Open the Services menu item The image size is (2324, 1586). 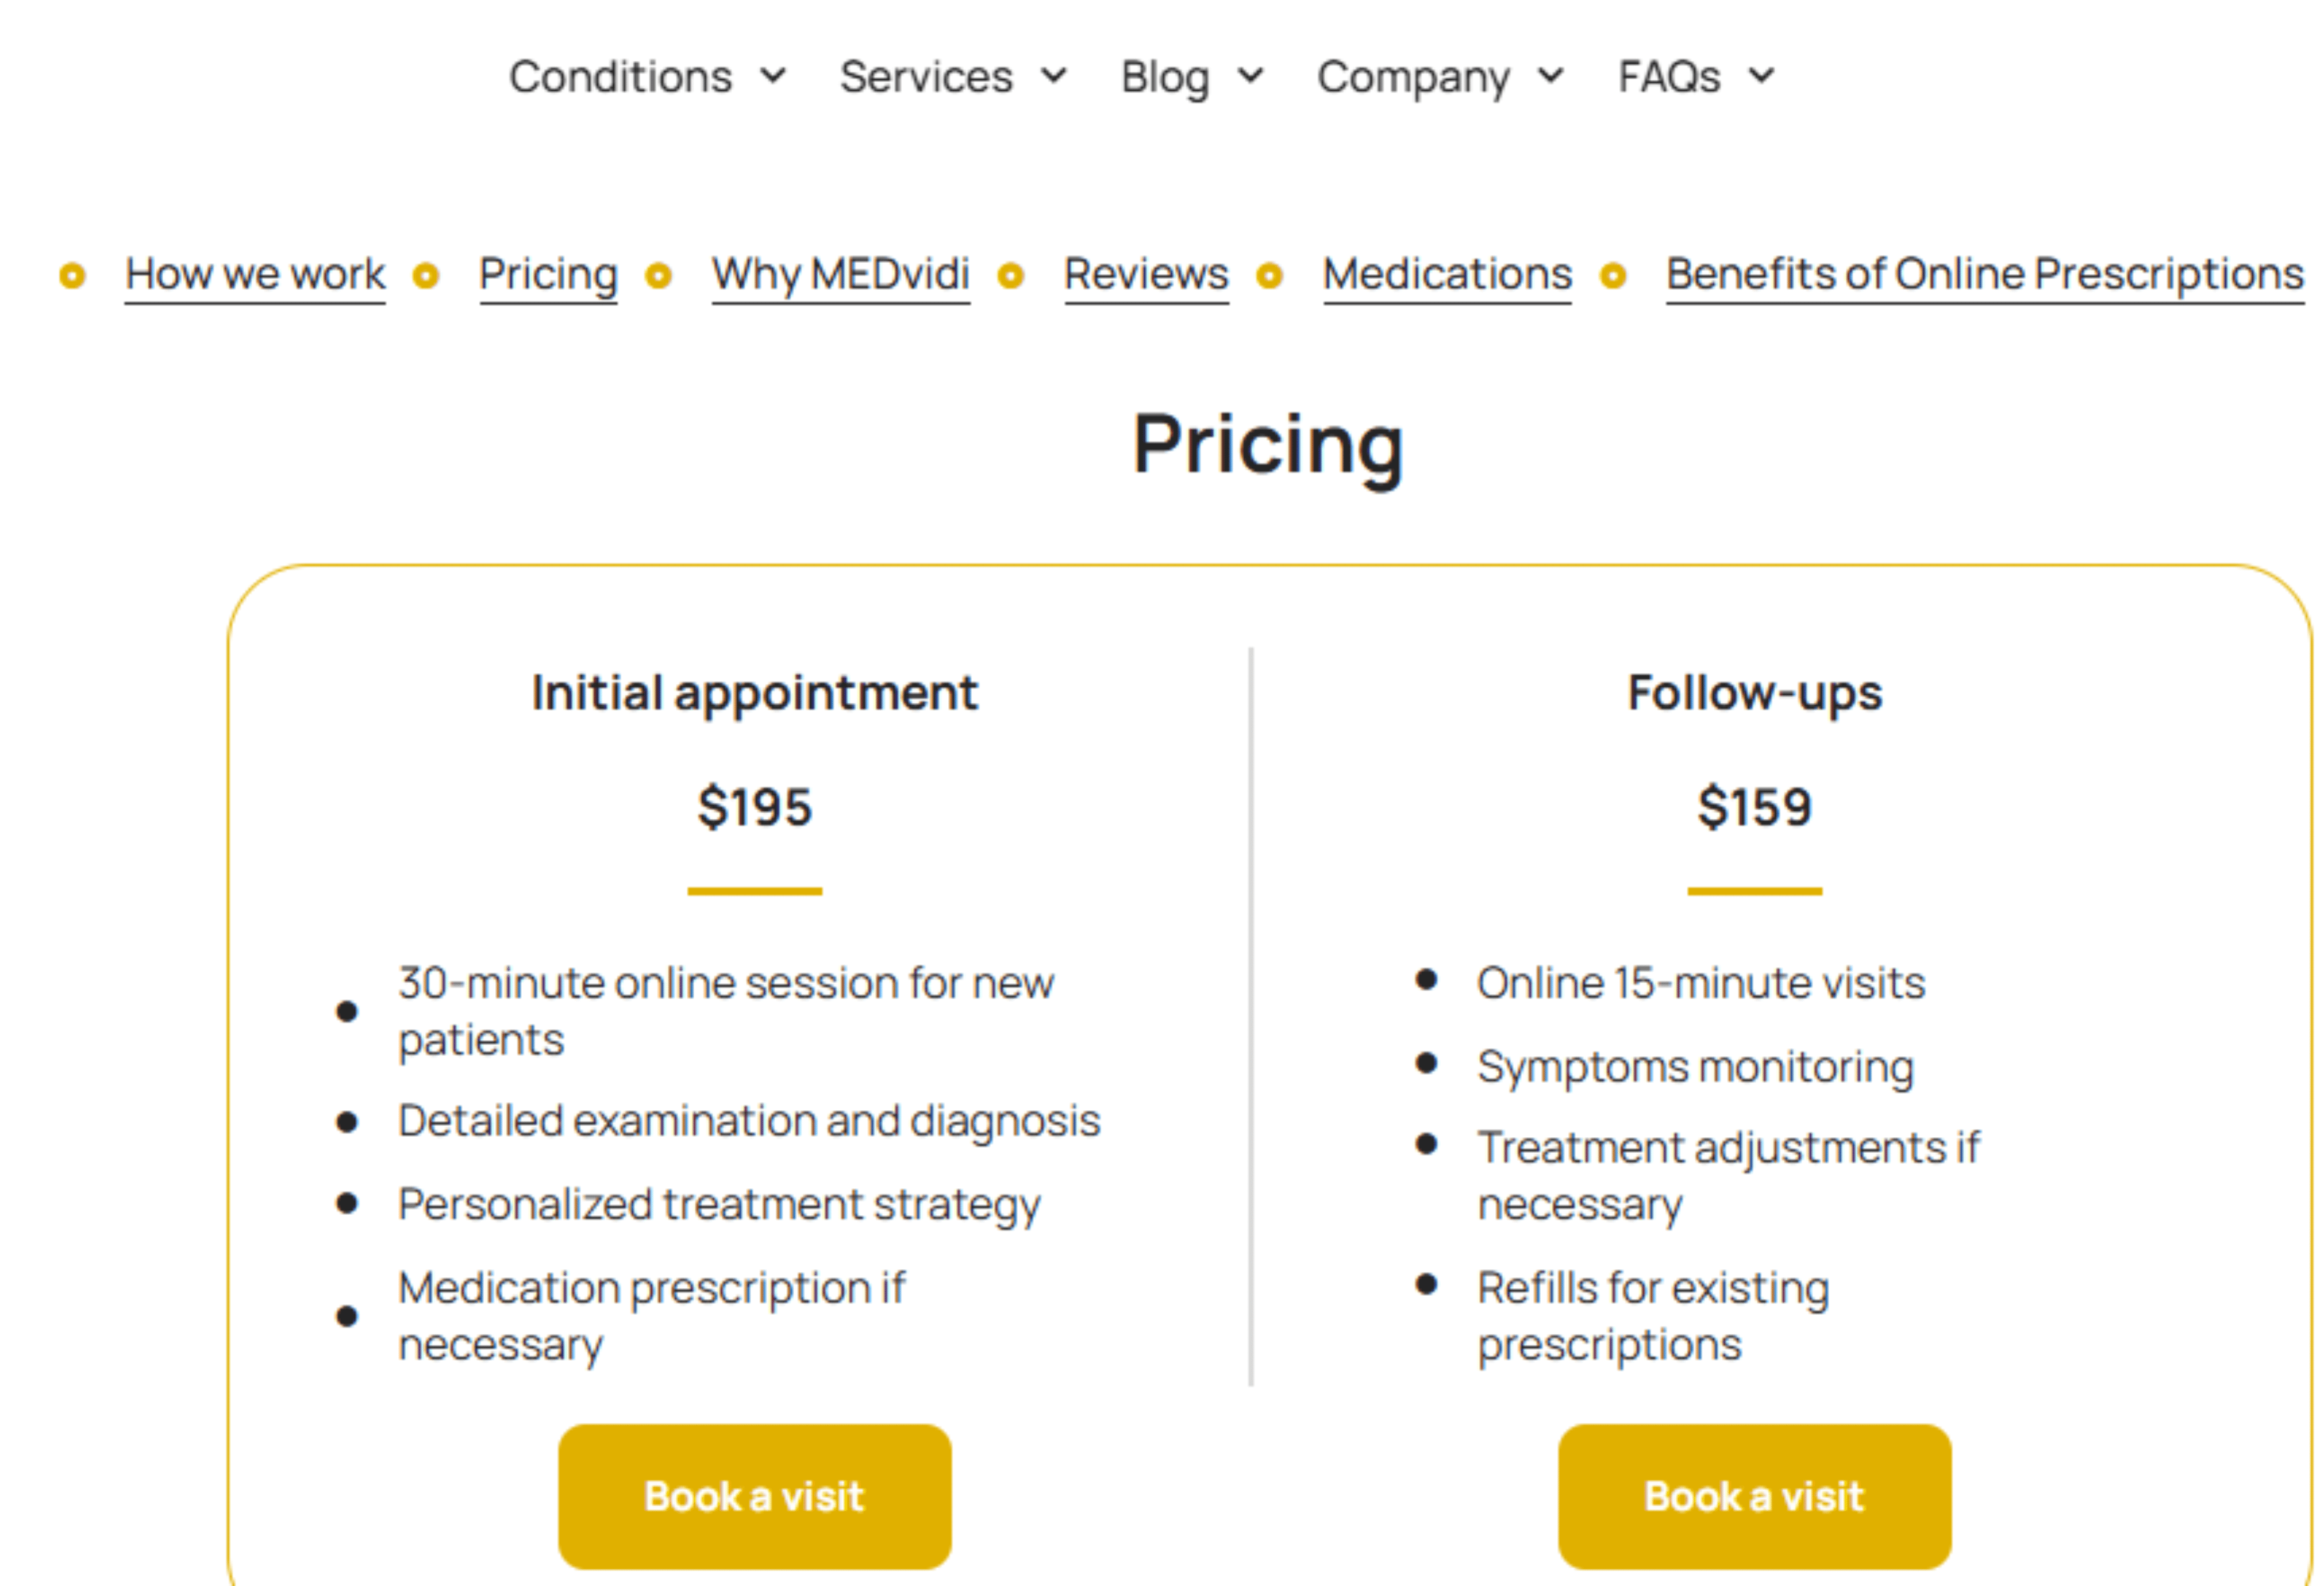(926, 77)
